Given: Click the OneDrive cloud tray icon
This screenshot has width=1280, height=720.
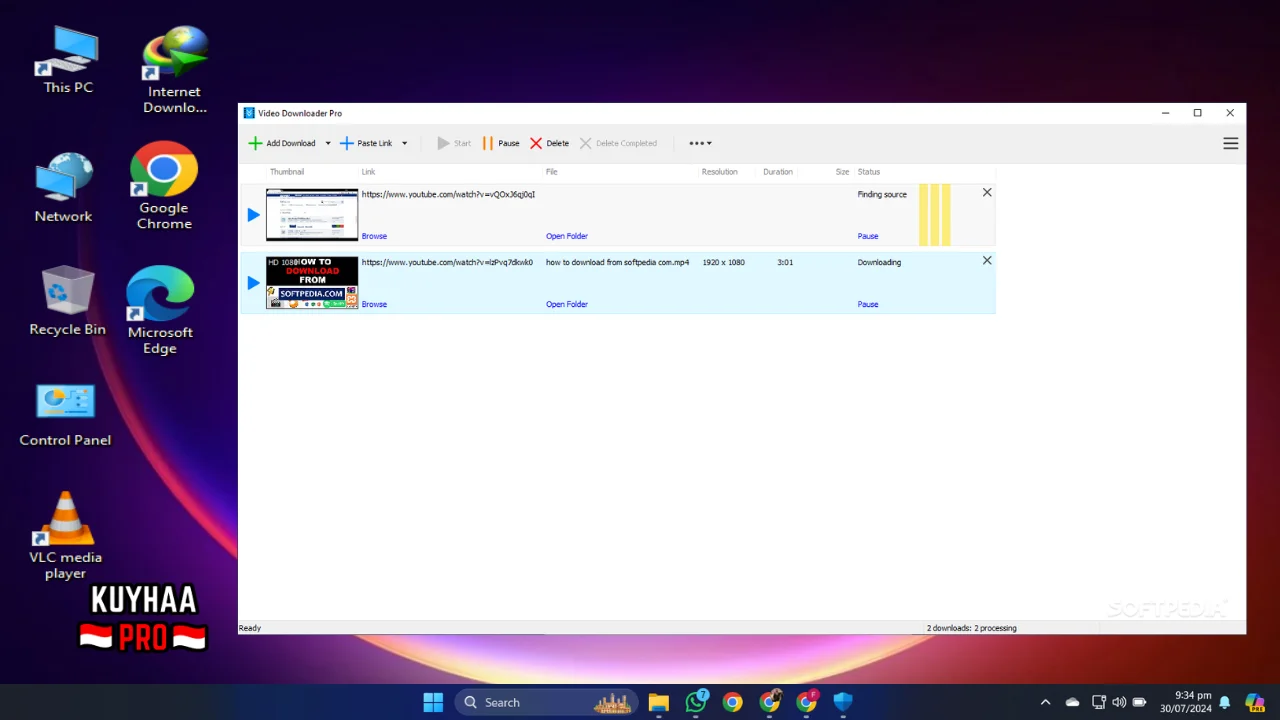Looking at the screenshot, I should pyautogui.click(x=1072, y=702).
